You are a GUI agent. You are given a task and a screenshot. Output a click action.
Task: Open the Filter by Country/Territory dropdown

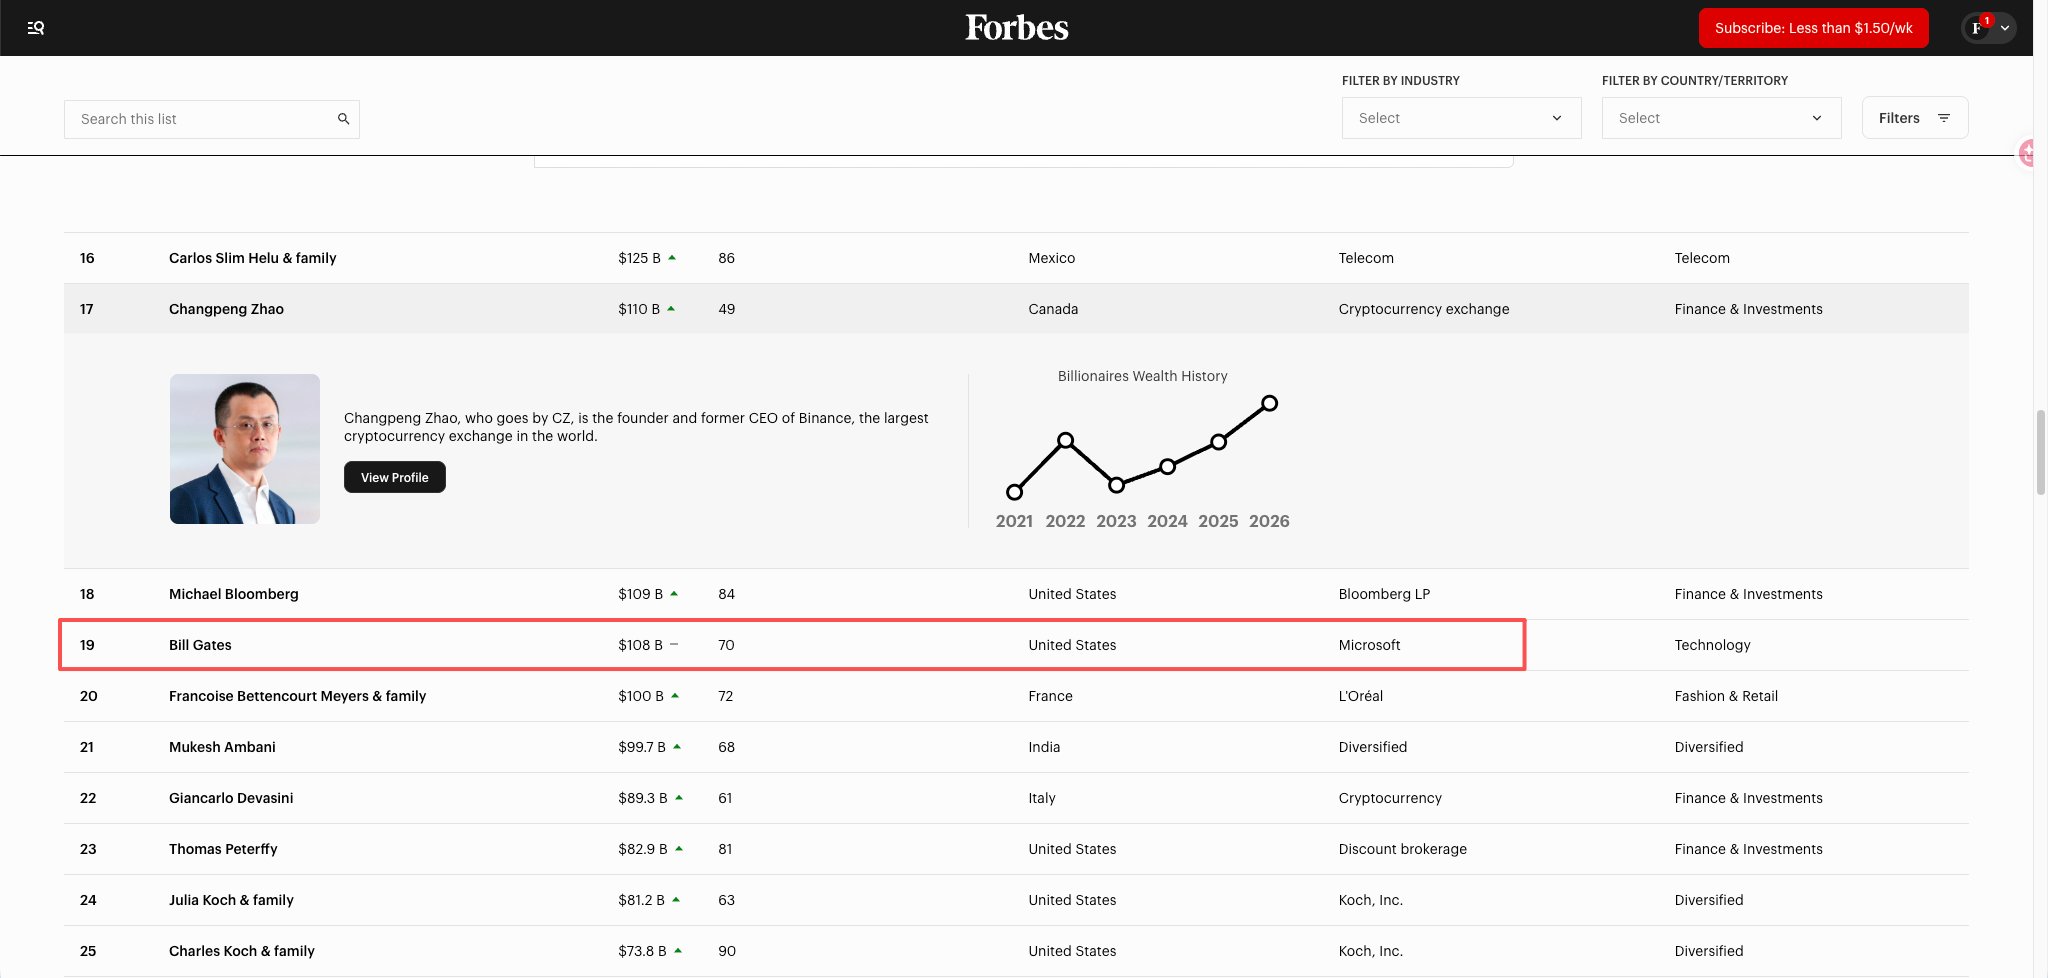point(1720,118)
